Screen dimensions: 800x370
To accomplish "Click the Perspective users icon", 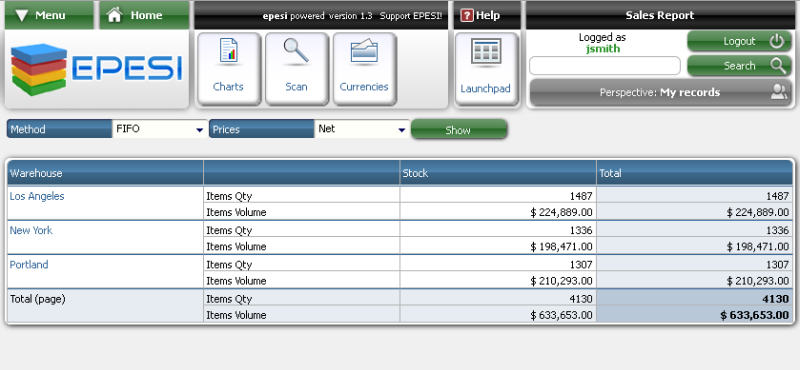I will tap(779, 92).
